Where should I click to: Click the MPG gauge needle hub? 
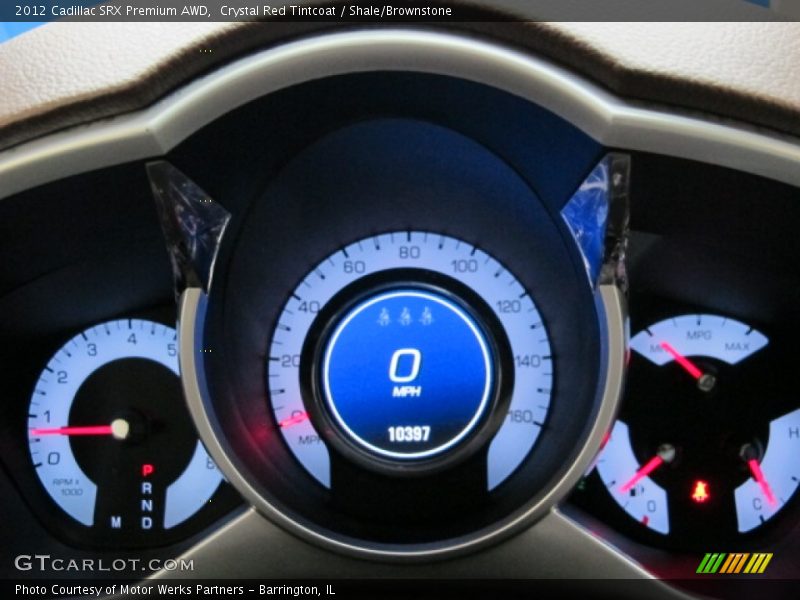(x=707, y=381)
